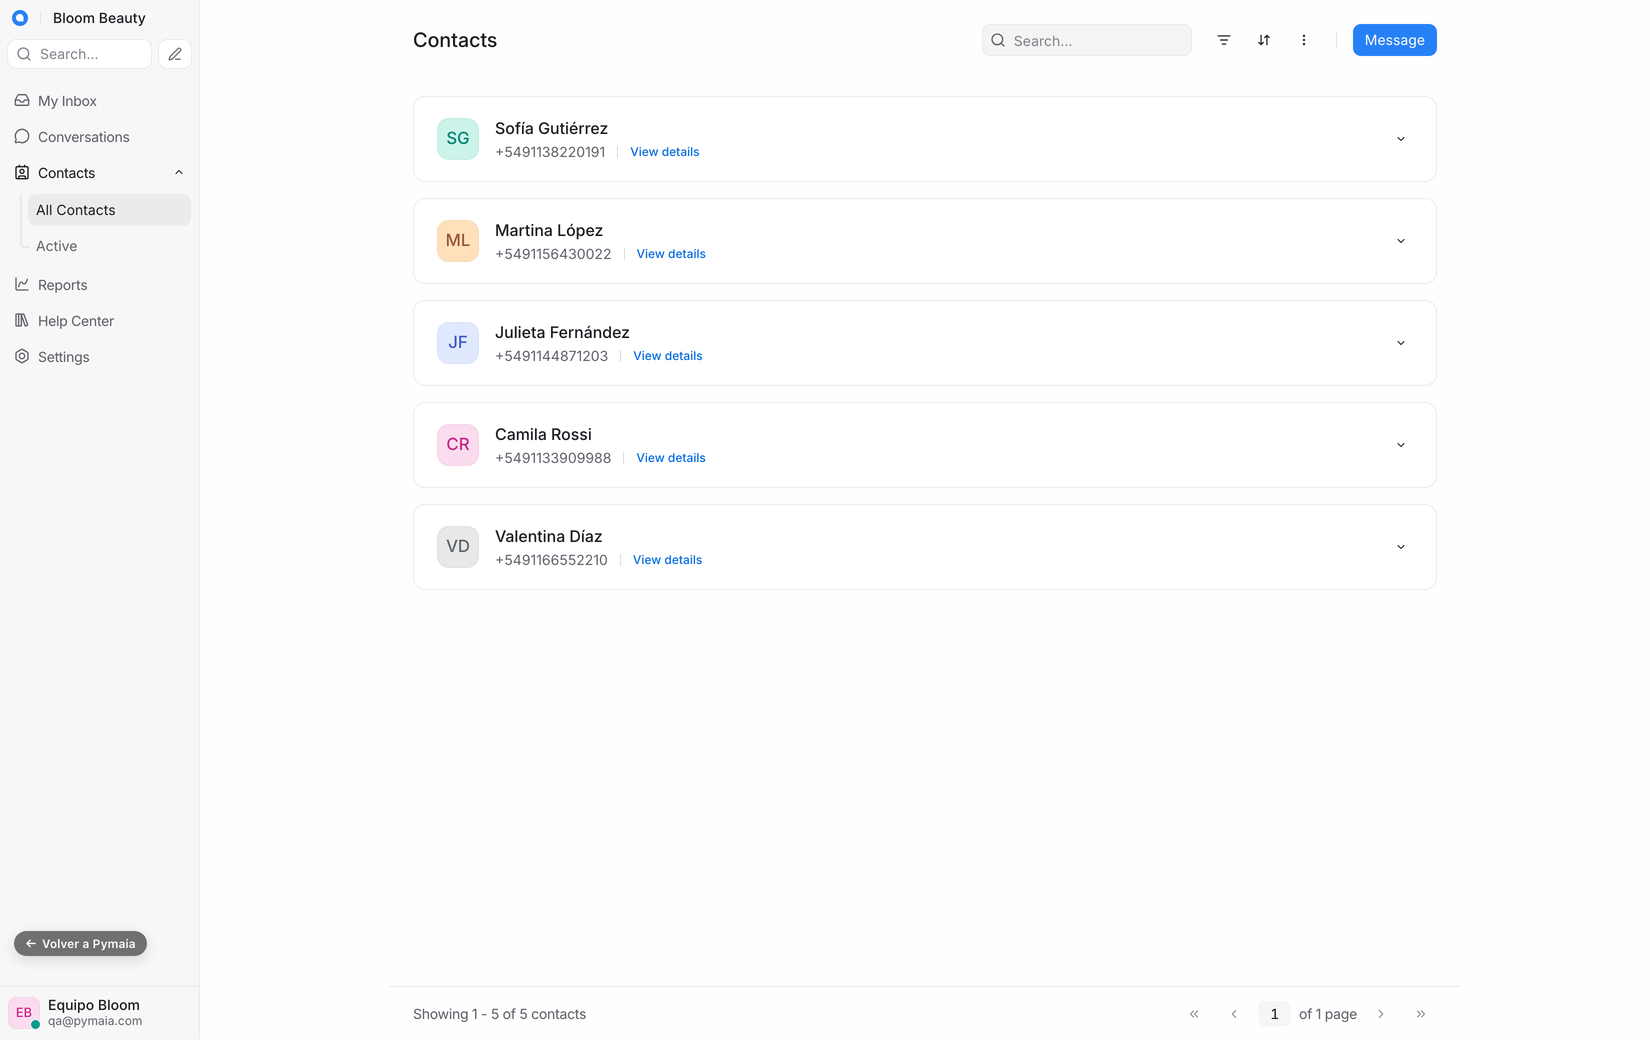This screenshot has height=1040, width=1650.
Task: View details for Camila Rossi
Action: 671,458
